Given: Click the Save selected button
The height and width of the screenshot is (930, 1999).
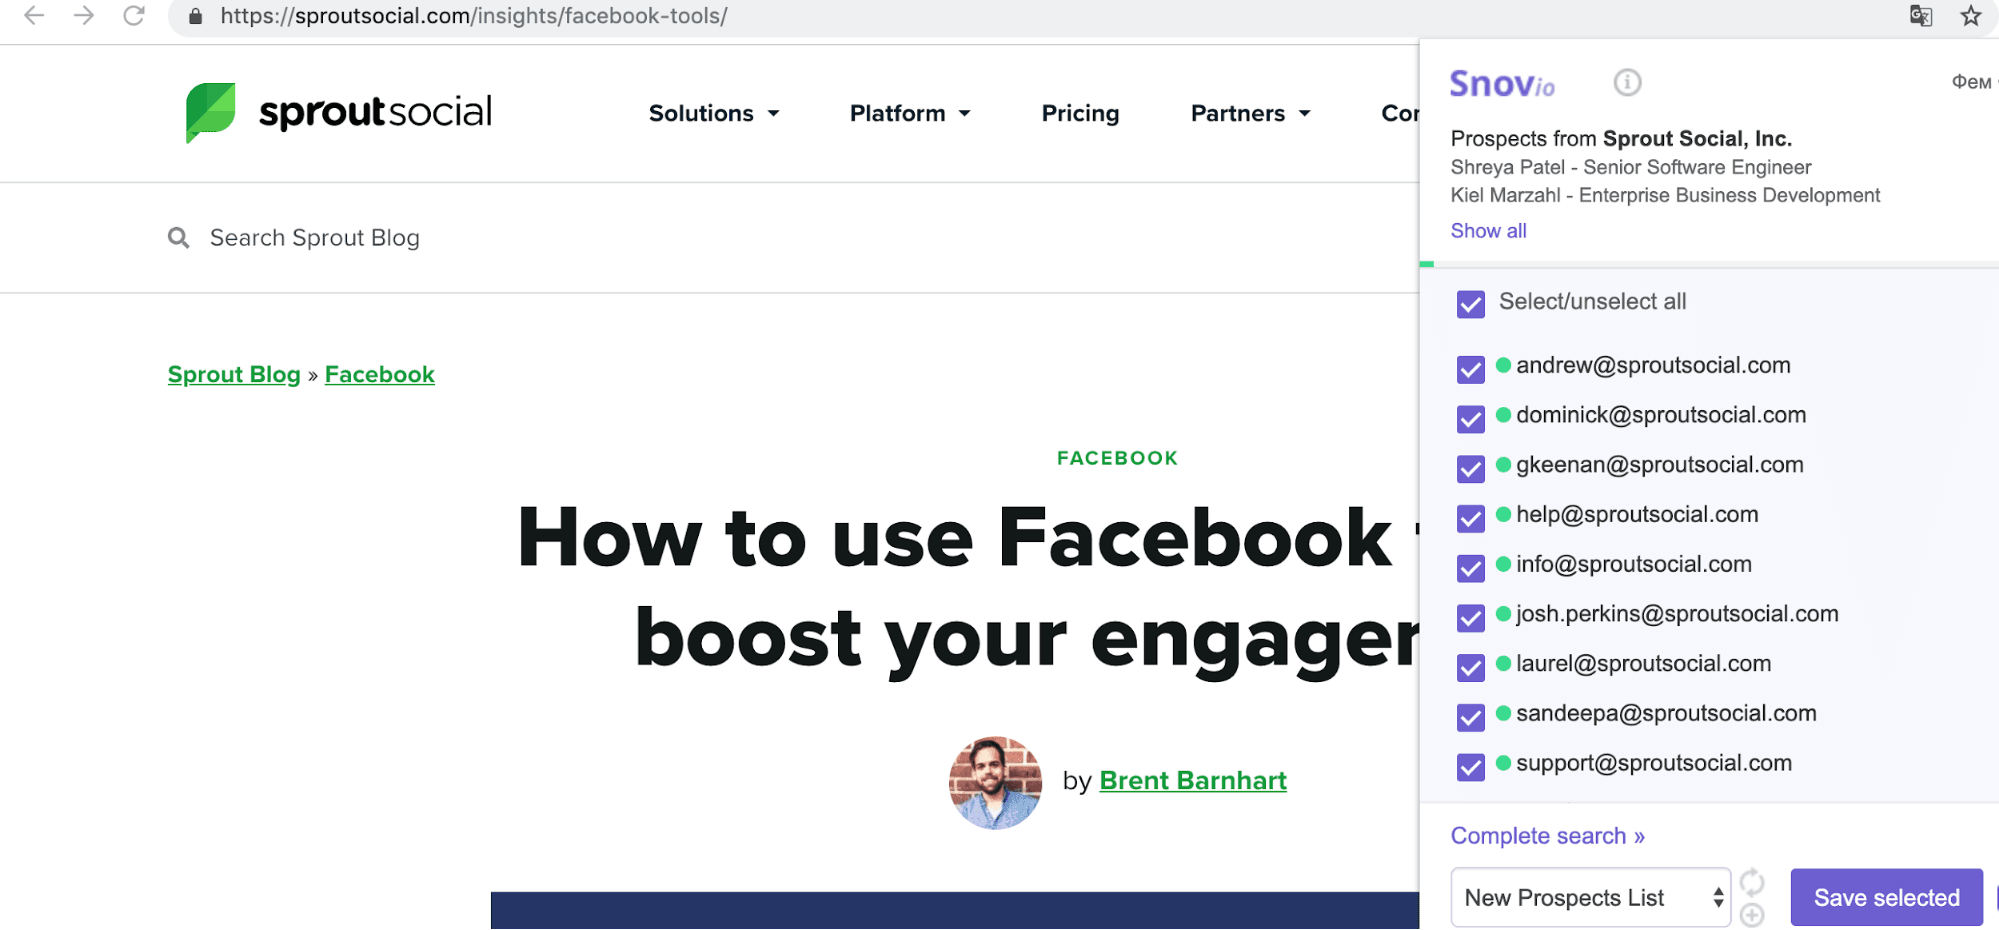Looking at the screenshot, I should [1886, 897].
